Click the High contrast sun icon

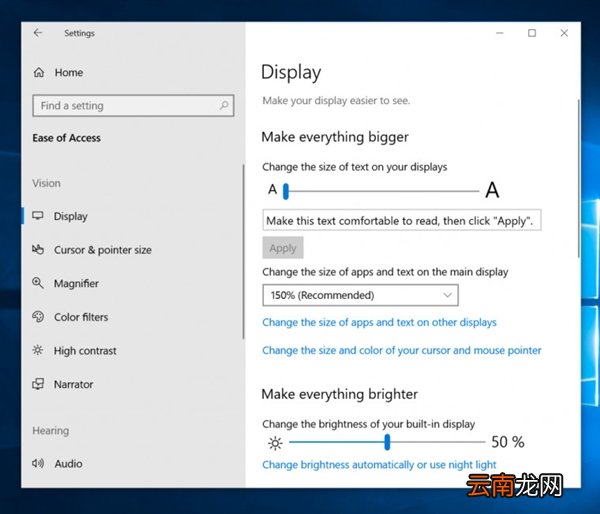coord(38,350)
